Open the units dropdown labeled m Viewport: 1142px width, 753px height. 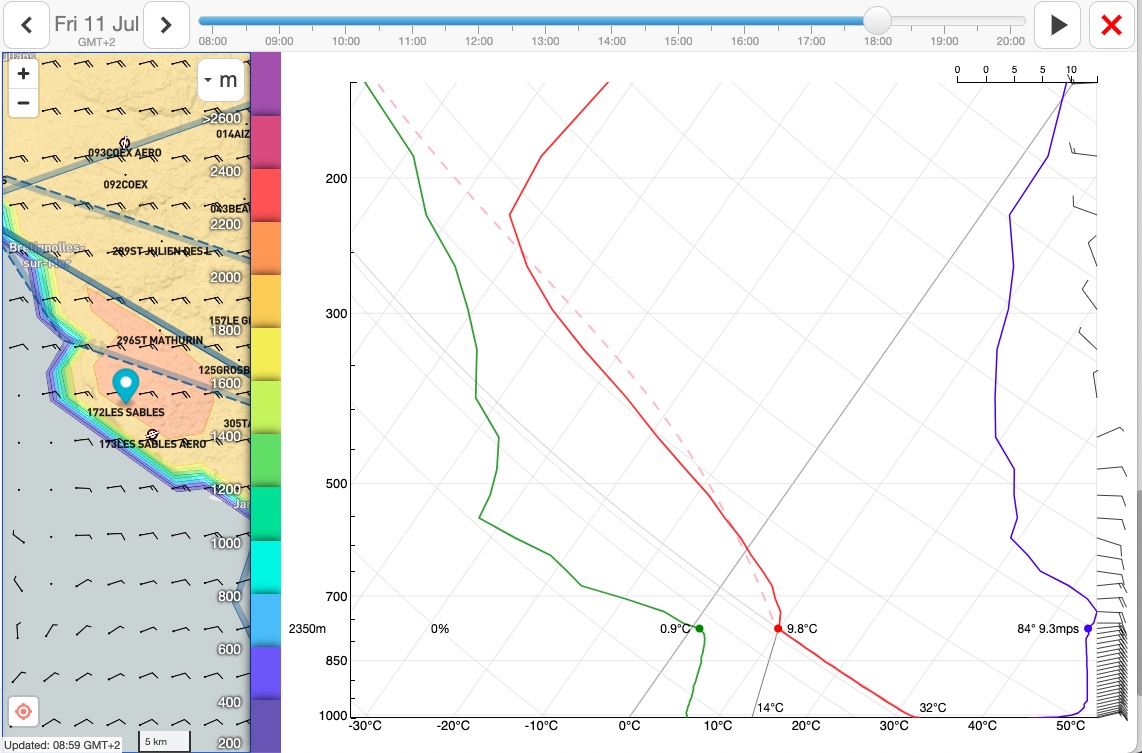[221, 80]
